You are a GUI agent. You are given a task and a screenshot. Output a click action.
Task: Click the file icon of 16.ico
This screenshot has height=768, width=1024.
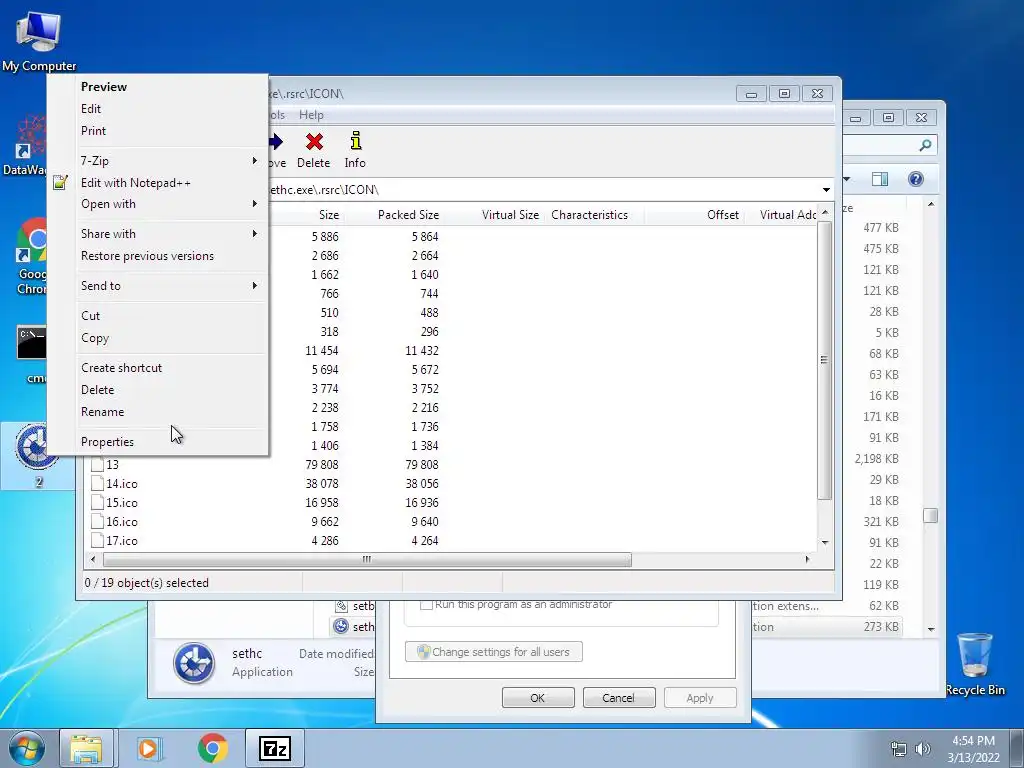(x=97, y=522)
